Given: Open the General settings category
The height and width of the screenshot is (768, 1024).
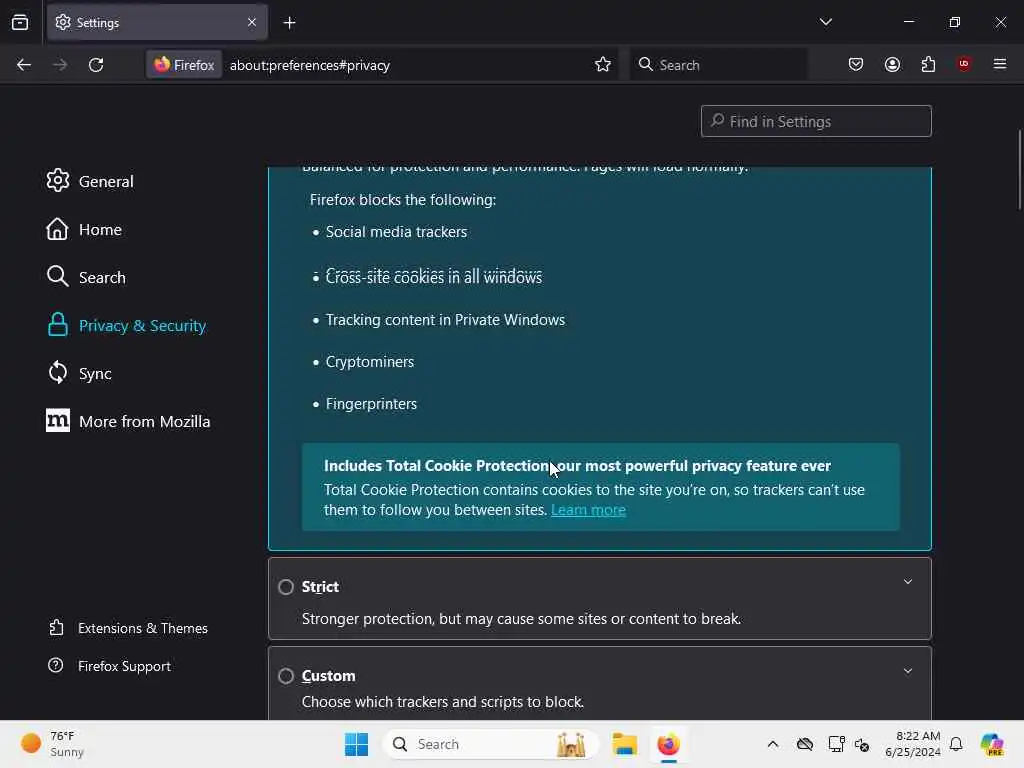Looking at the screenshot, I should 90,181.
